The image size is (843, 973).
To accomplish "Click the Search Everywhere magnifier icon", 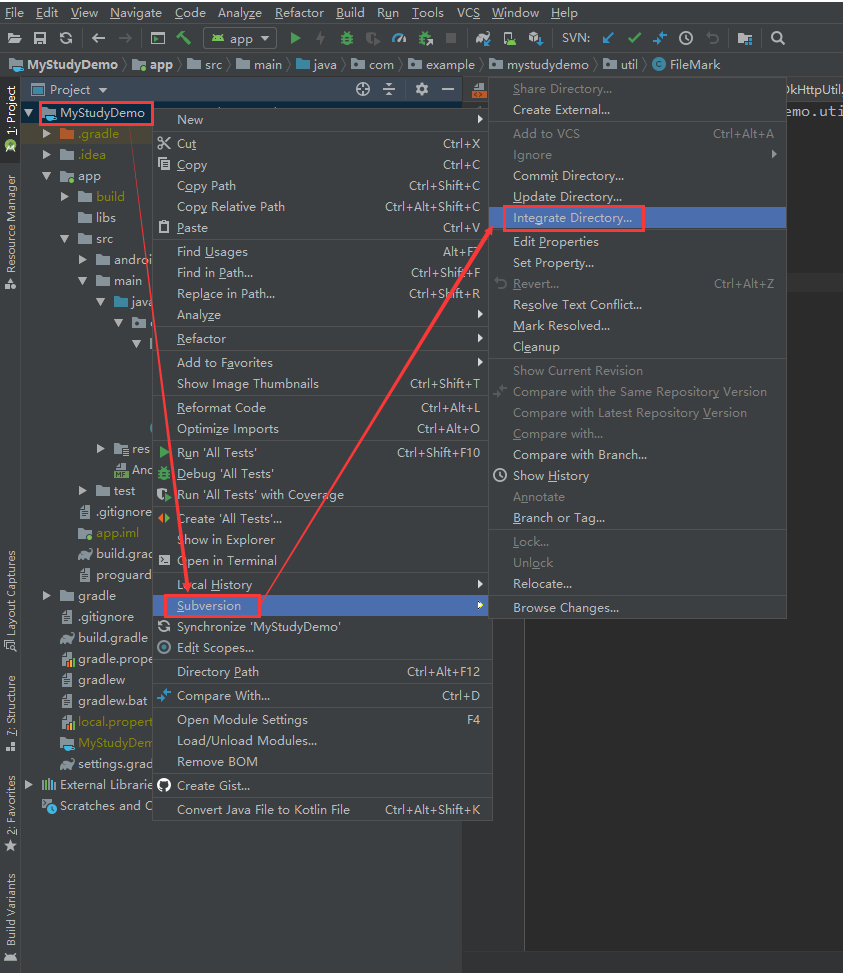I will [778, 38].
